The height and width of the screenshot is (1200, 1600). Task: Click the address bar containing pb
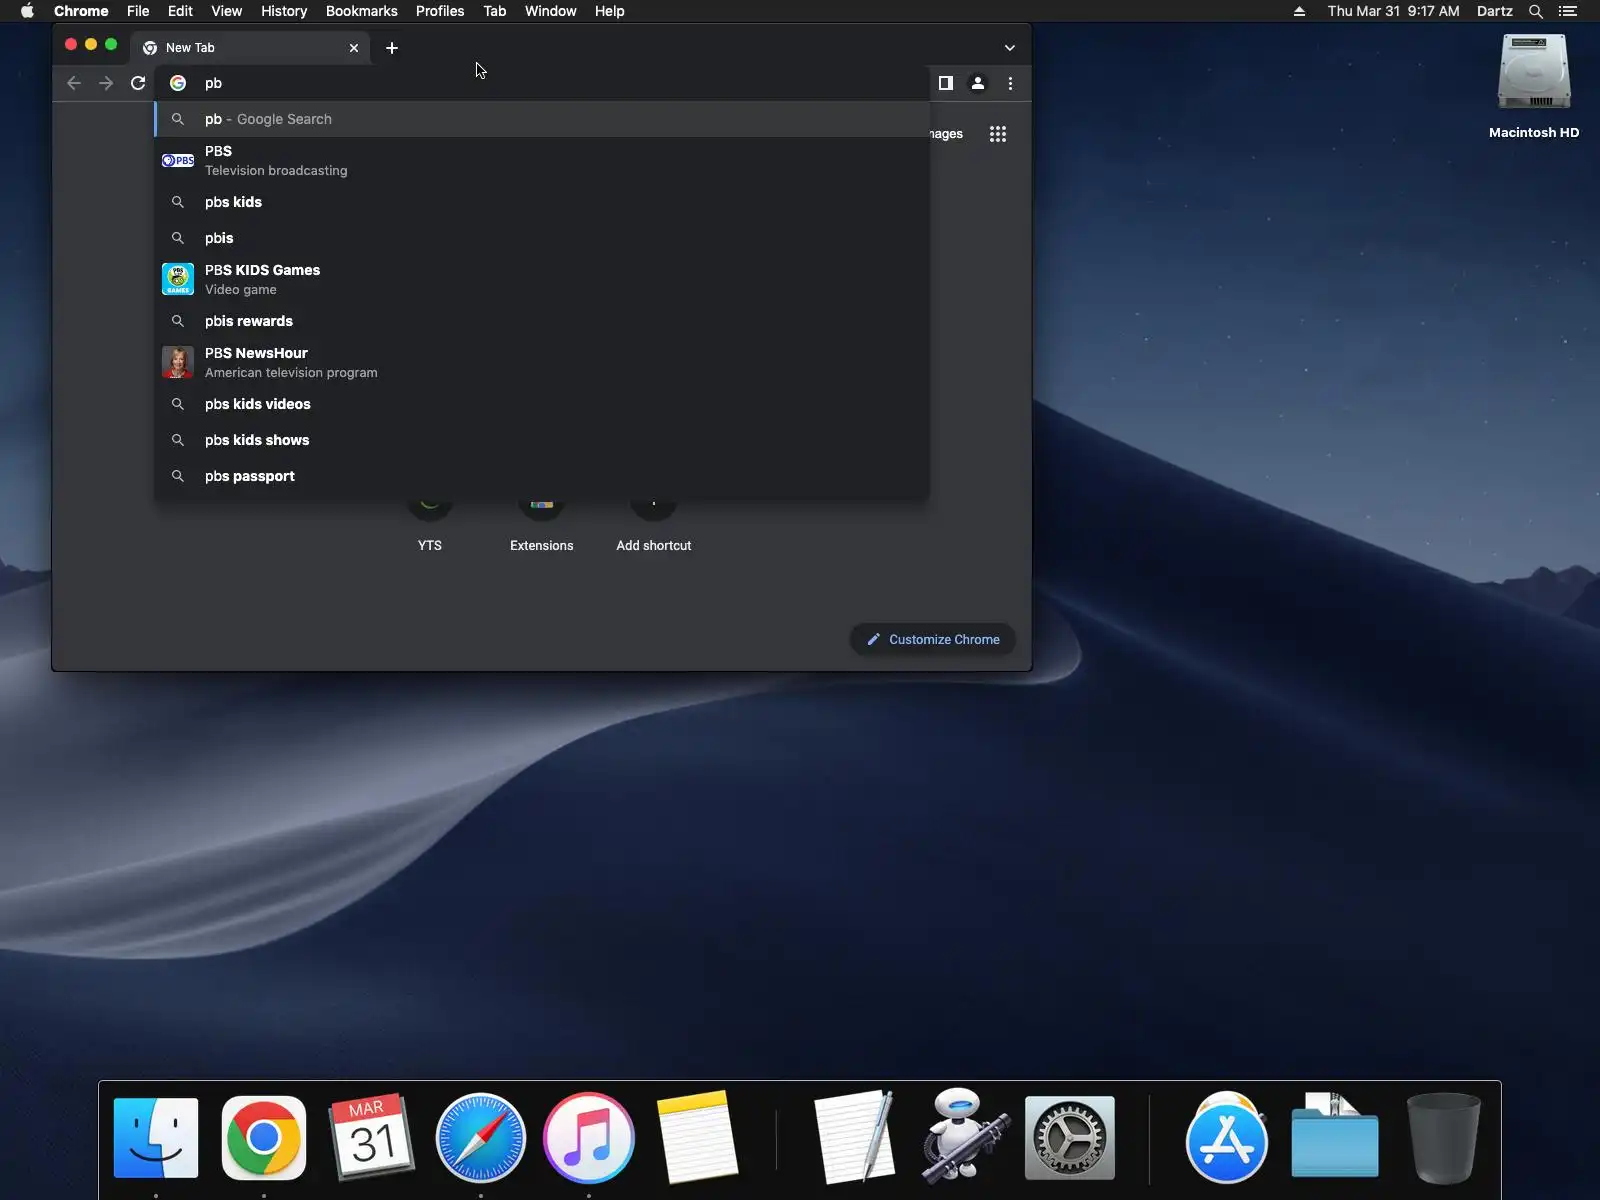542,83
